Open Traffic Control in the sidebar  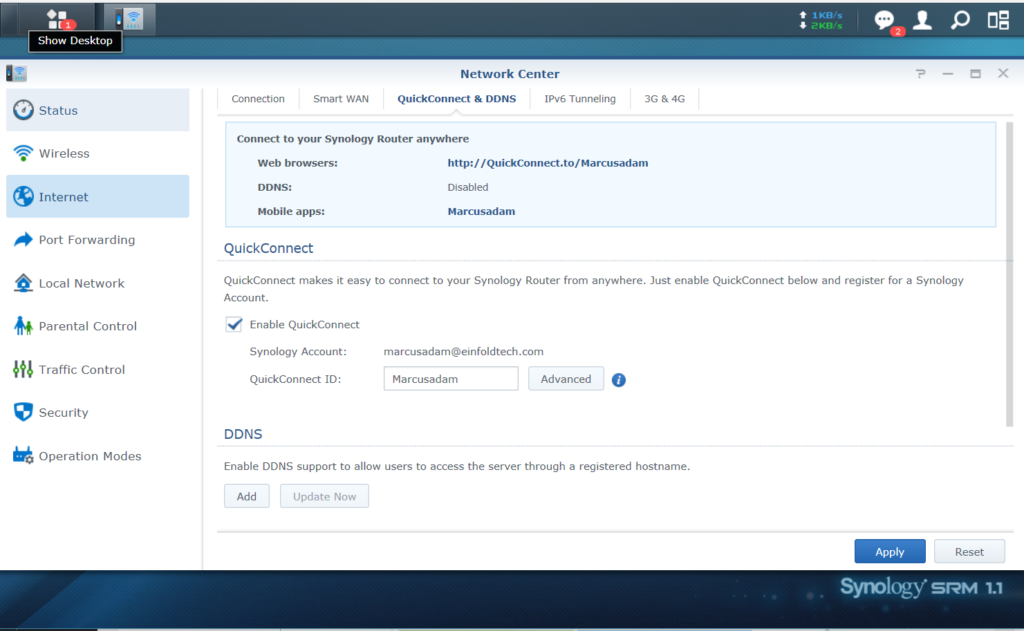tap(98, 369)
